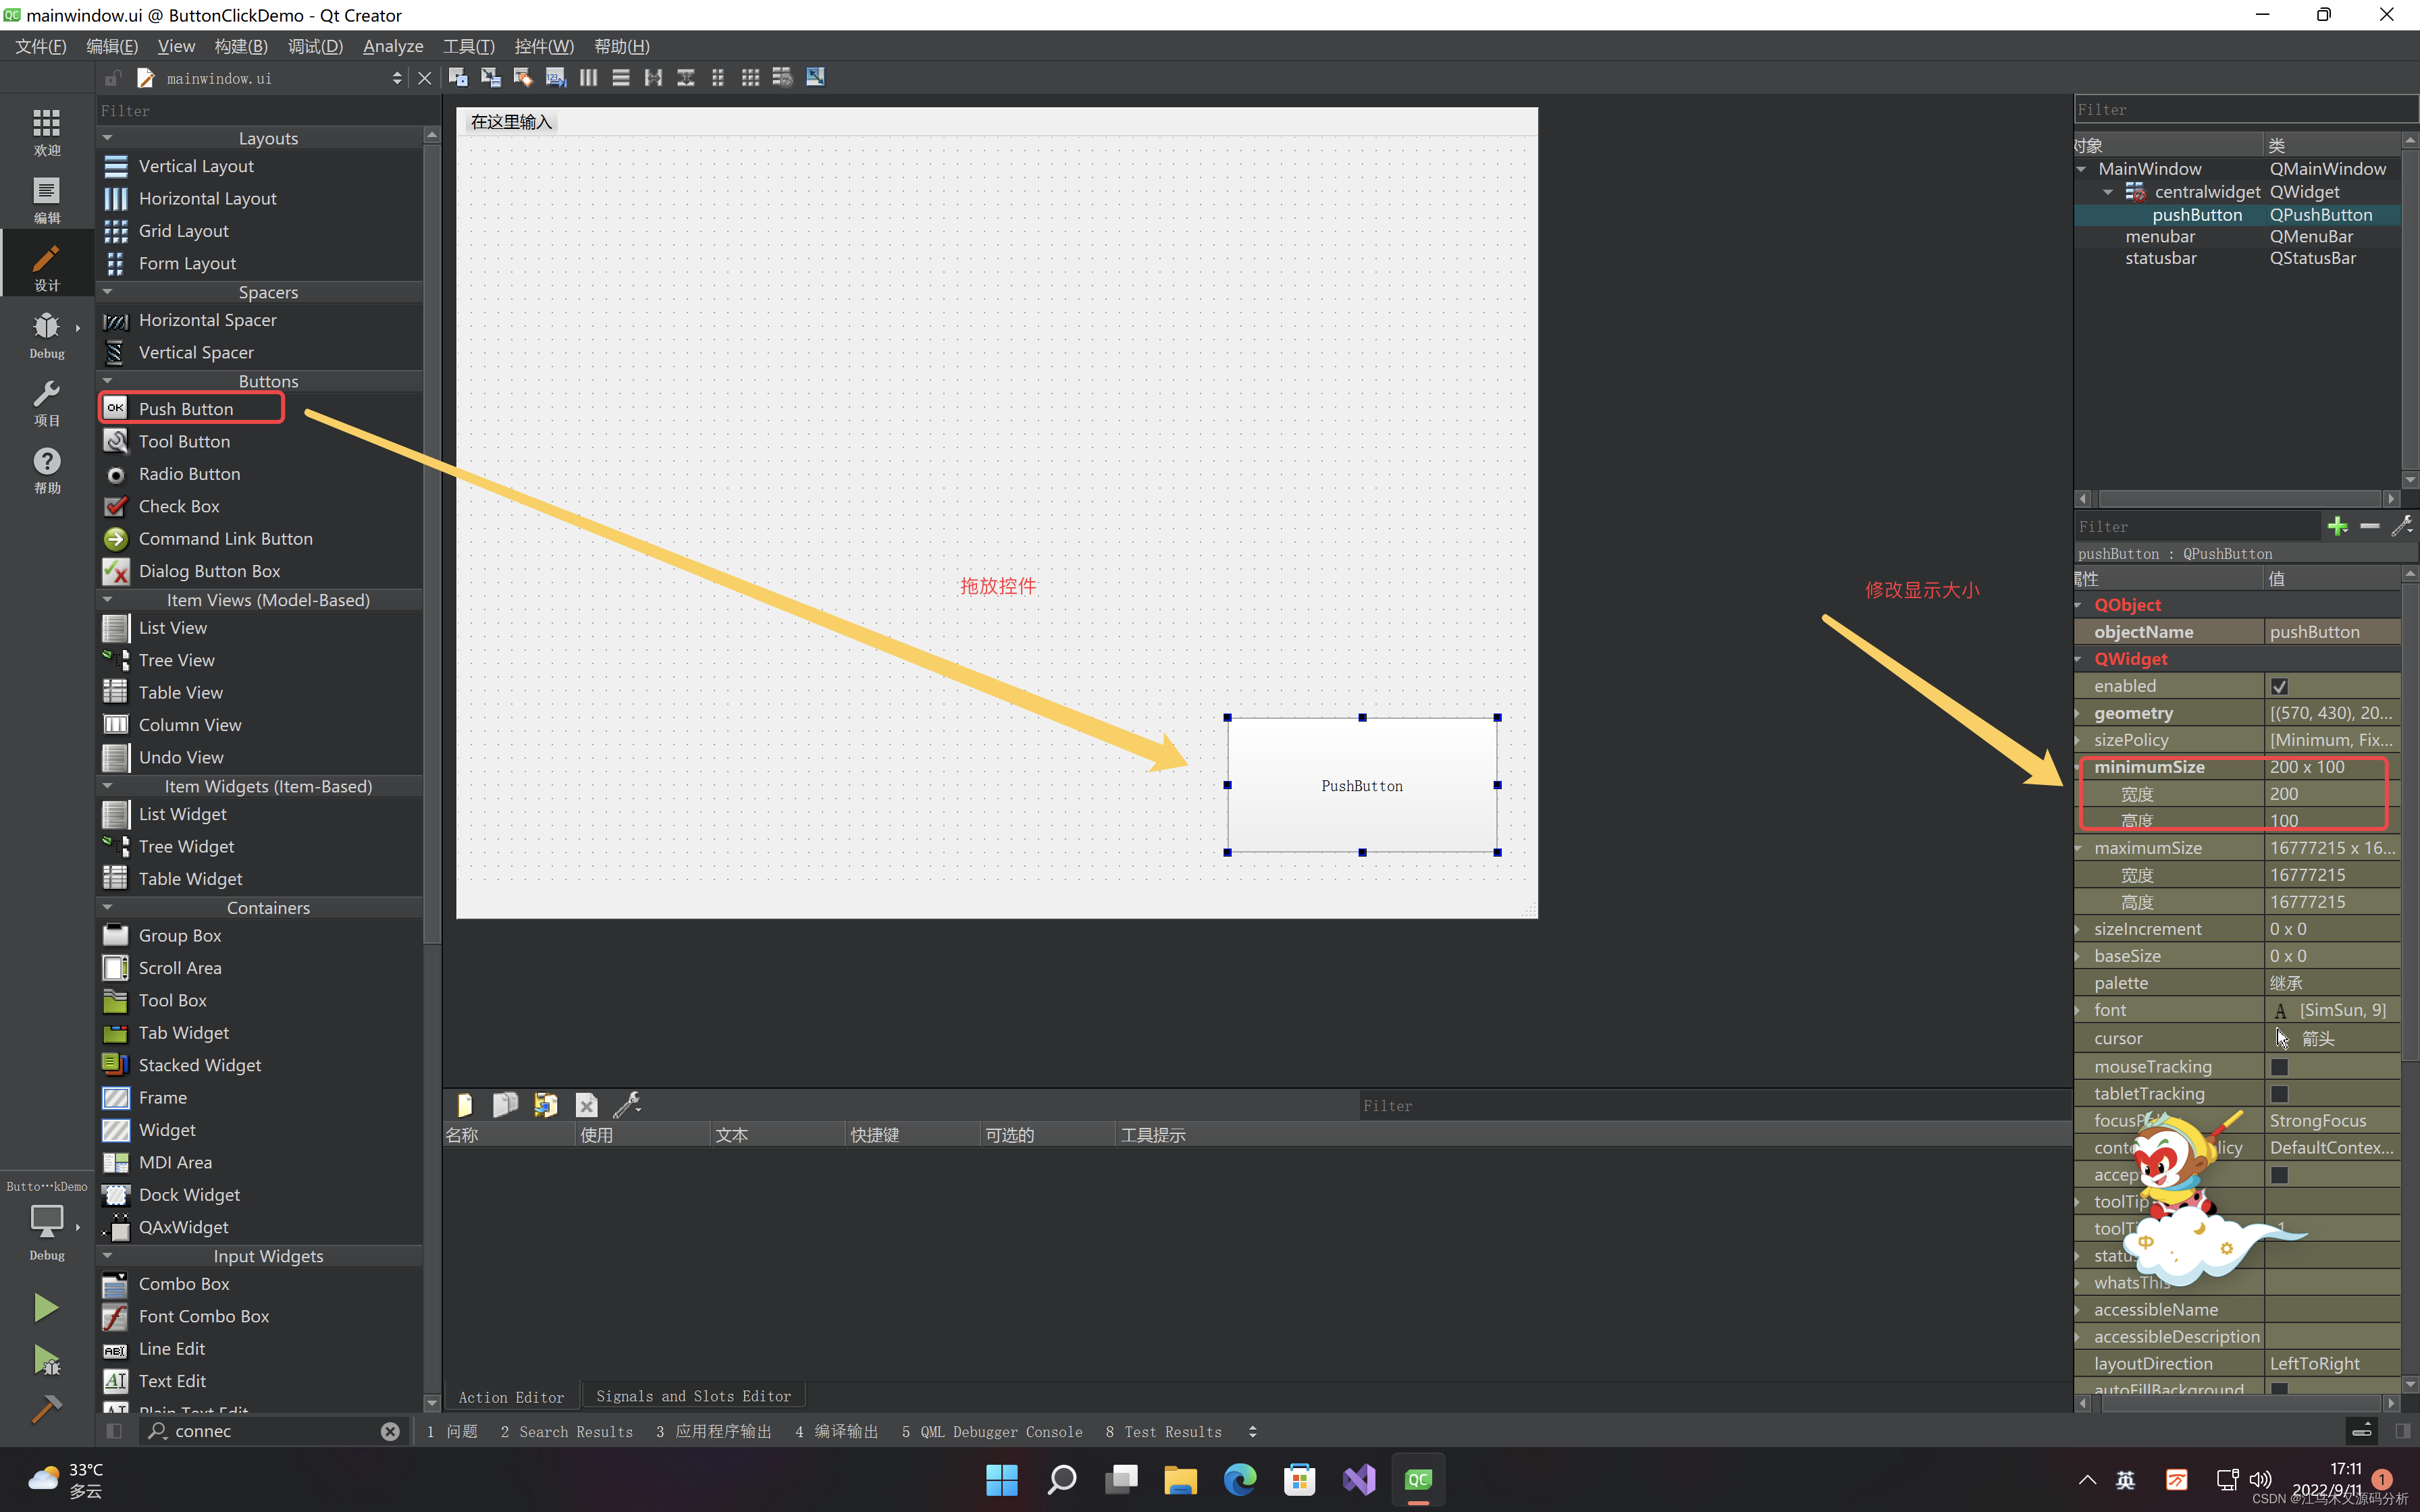This screenshot has height=1512, width=2420.
Task: Click the green Run button in sidebar
Action: coord(46,1307)
